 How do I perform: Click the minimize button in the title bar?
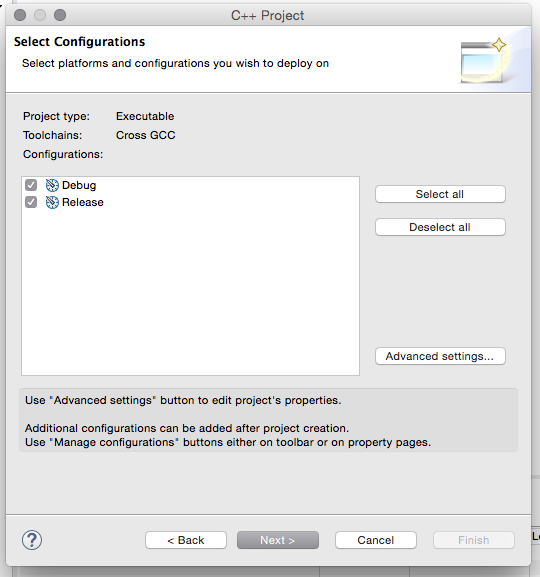click(40, 15)
